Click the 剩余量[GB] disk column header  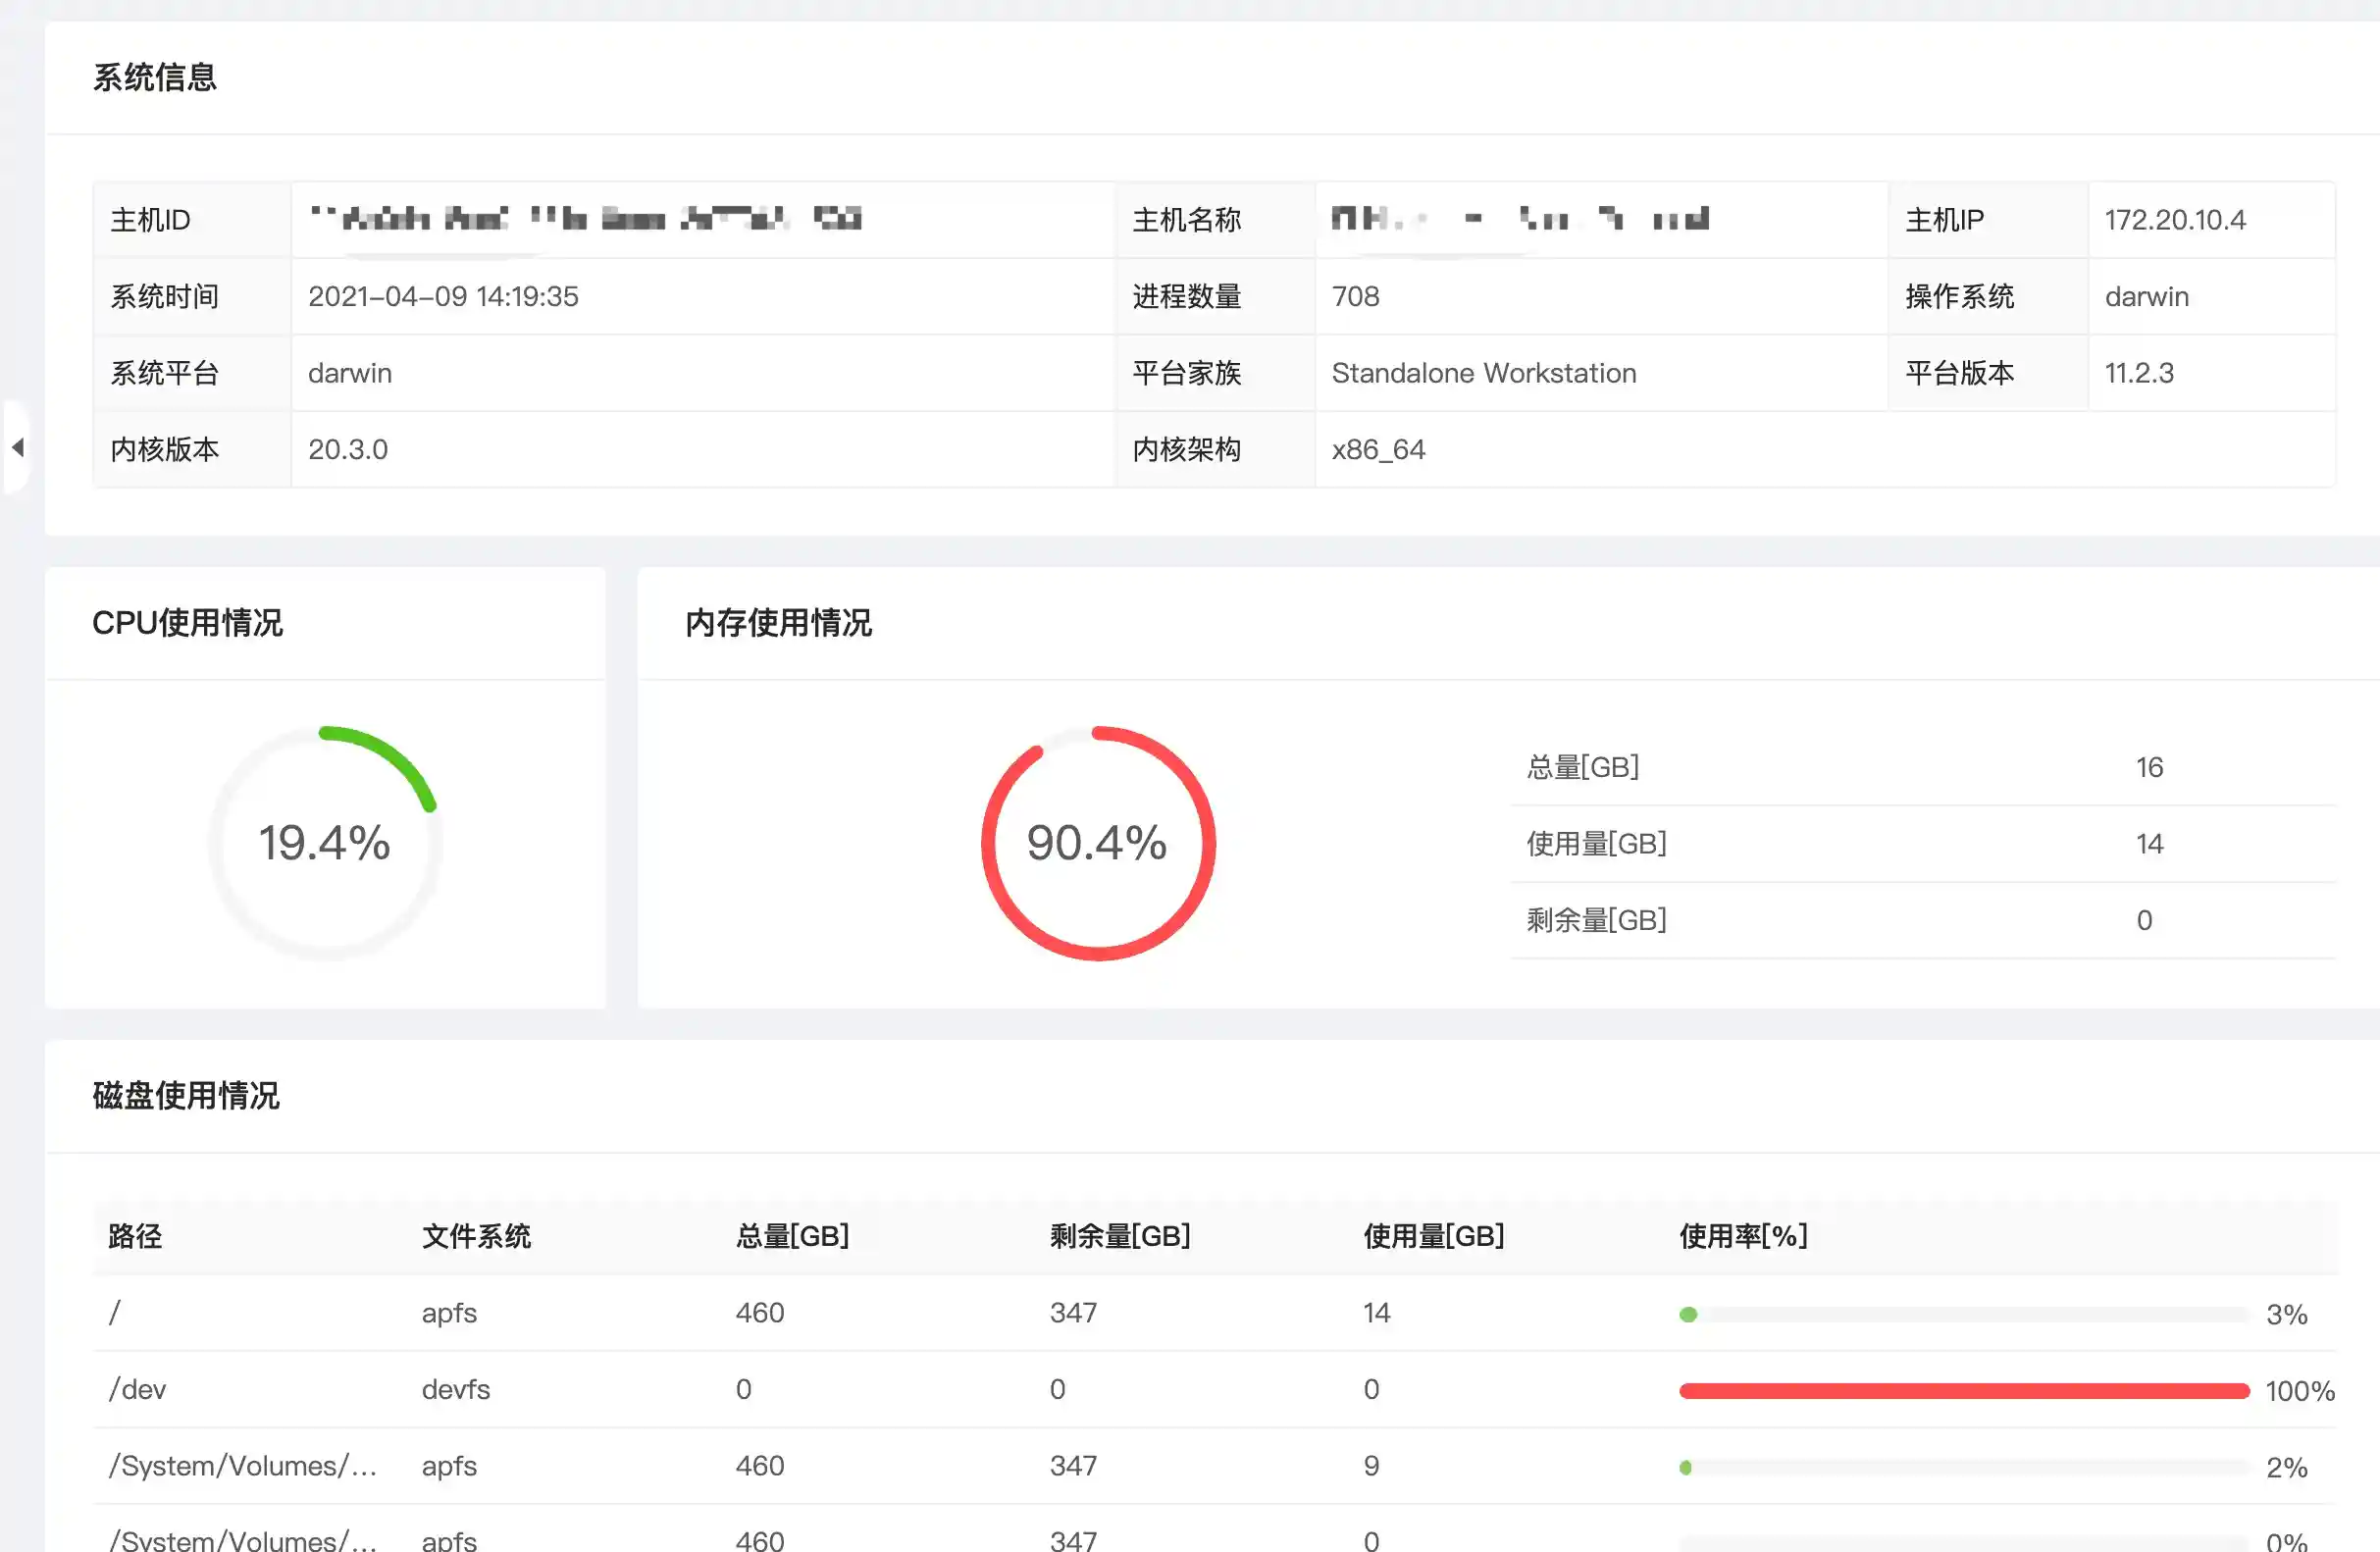(x=1119, y=1236)
